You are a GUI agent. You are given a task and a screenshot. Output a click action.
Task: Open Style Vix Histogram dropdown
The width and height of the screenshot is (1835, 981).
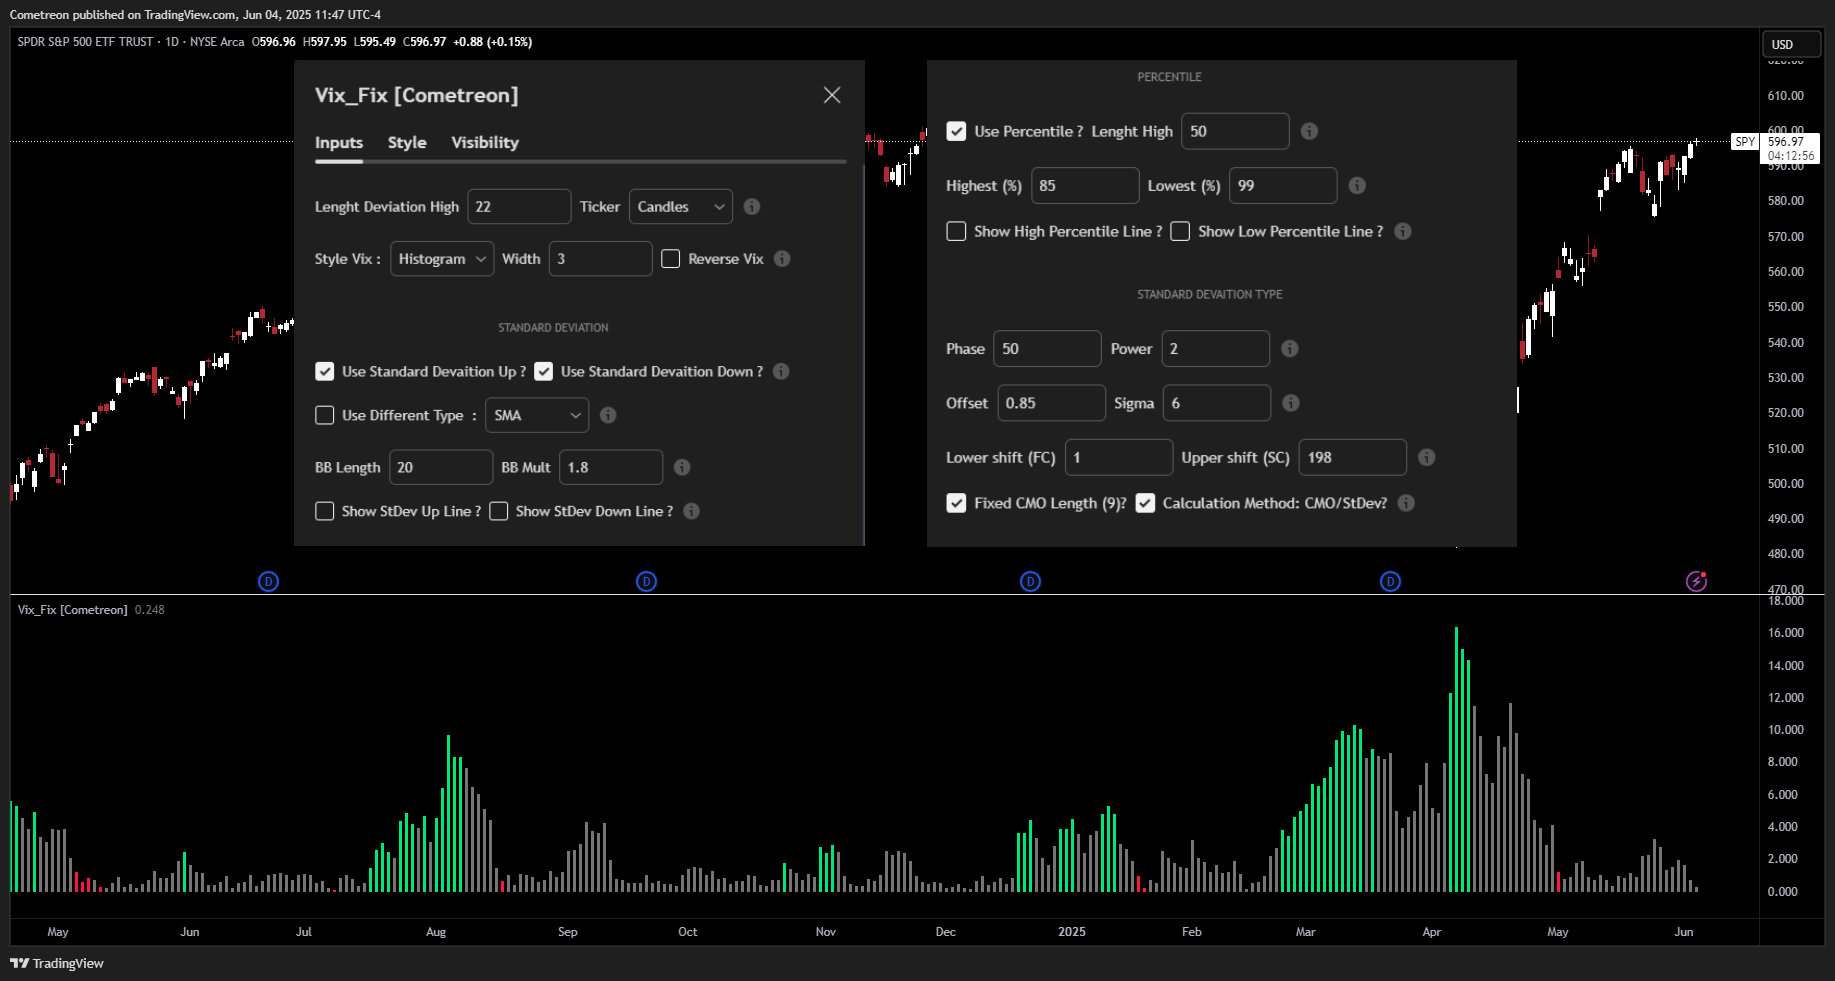[x=442, y=258]
